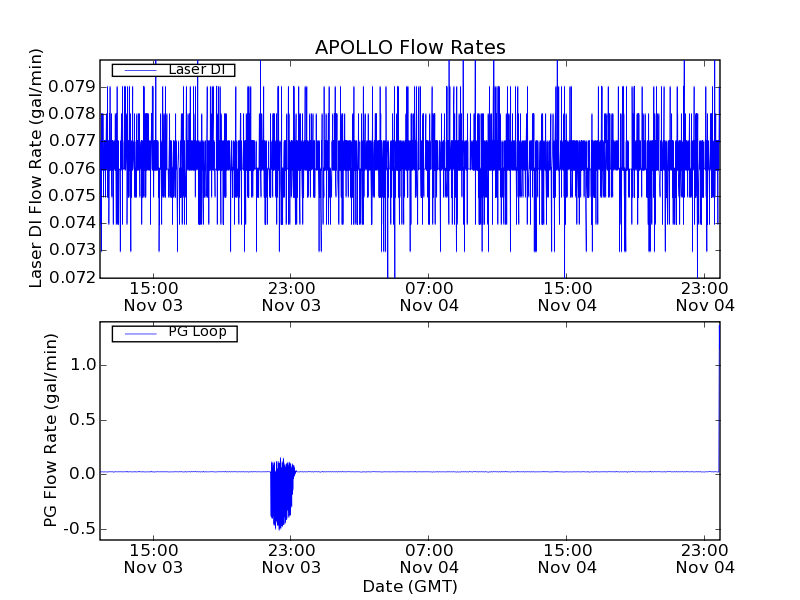
Task: Select the 15:00 Nov 04 tick below Laser DI plot
Action: 567,295
